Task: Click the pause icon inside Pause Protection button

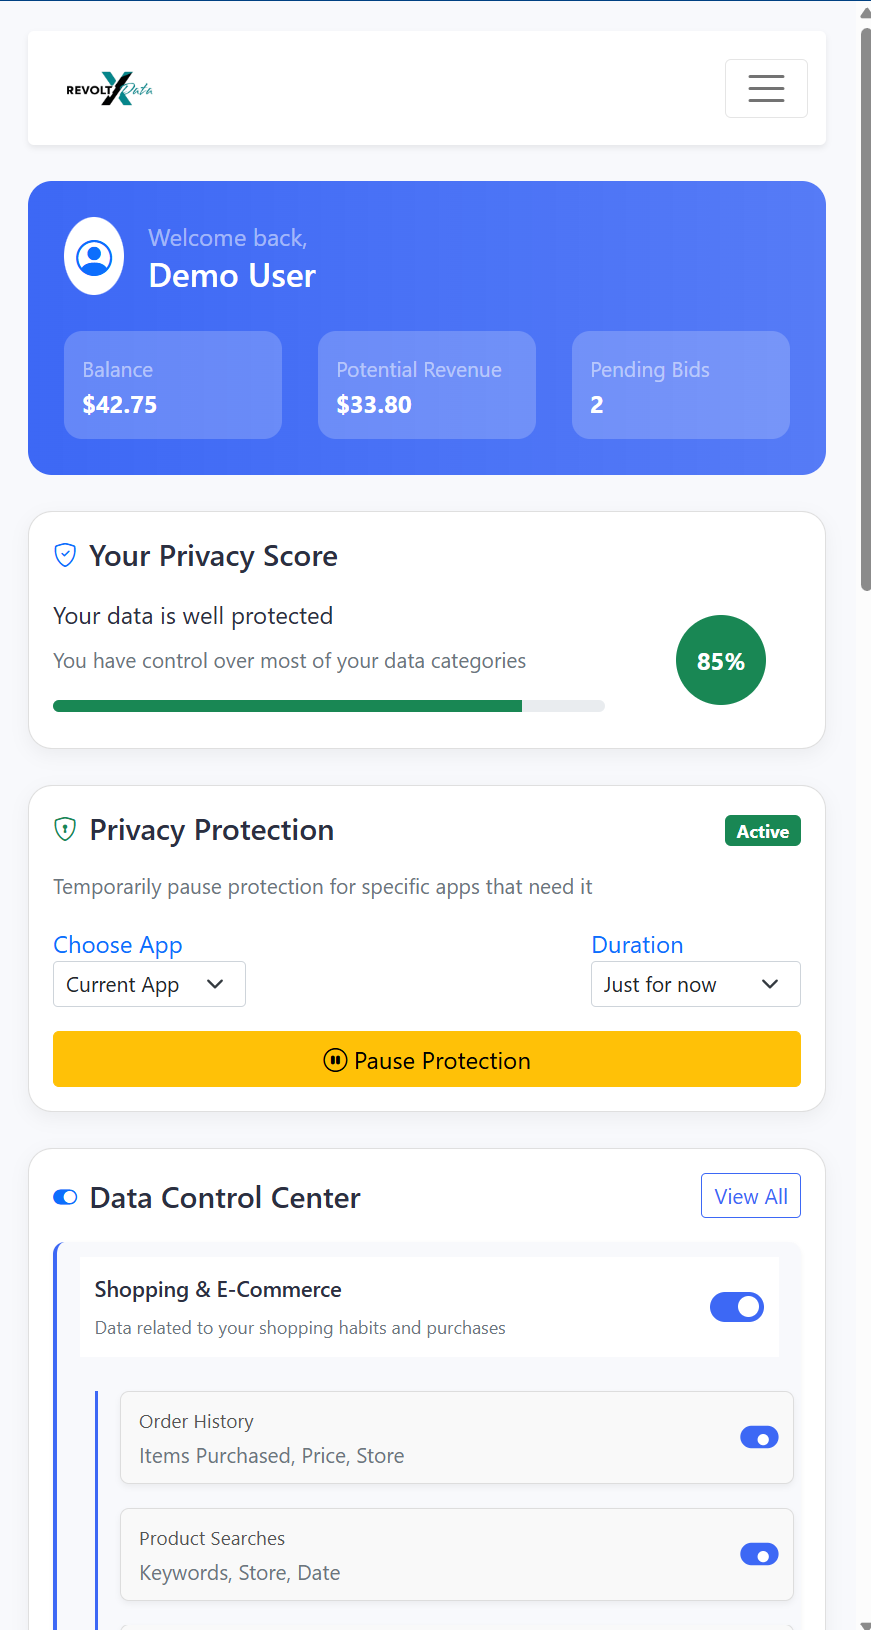Action: pos(335,1060)
